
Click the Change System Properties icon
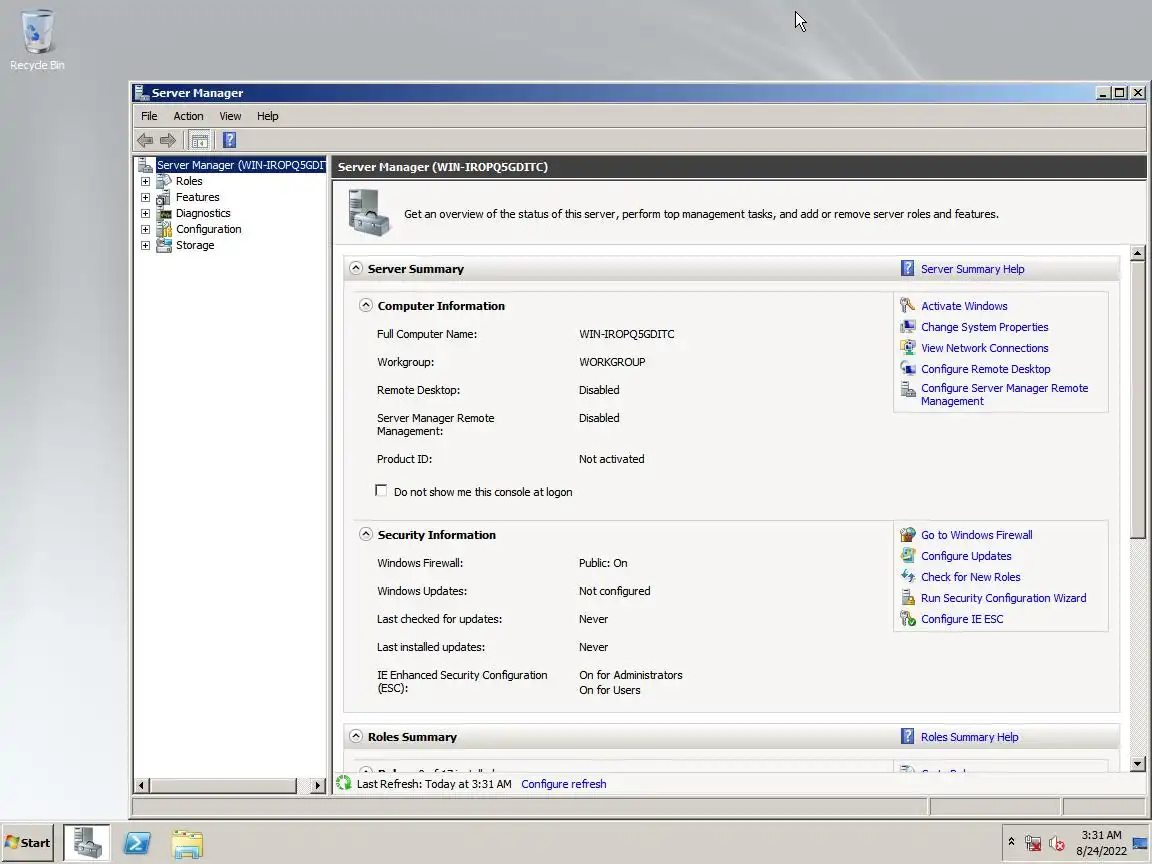coord(908,327)
